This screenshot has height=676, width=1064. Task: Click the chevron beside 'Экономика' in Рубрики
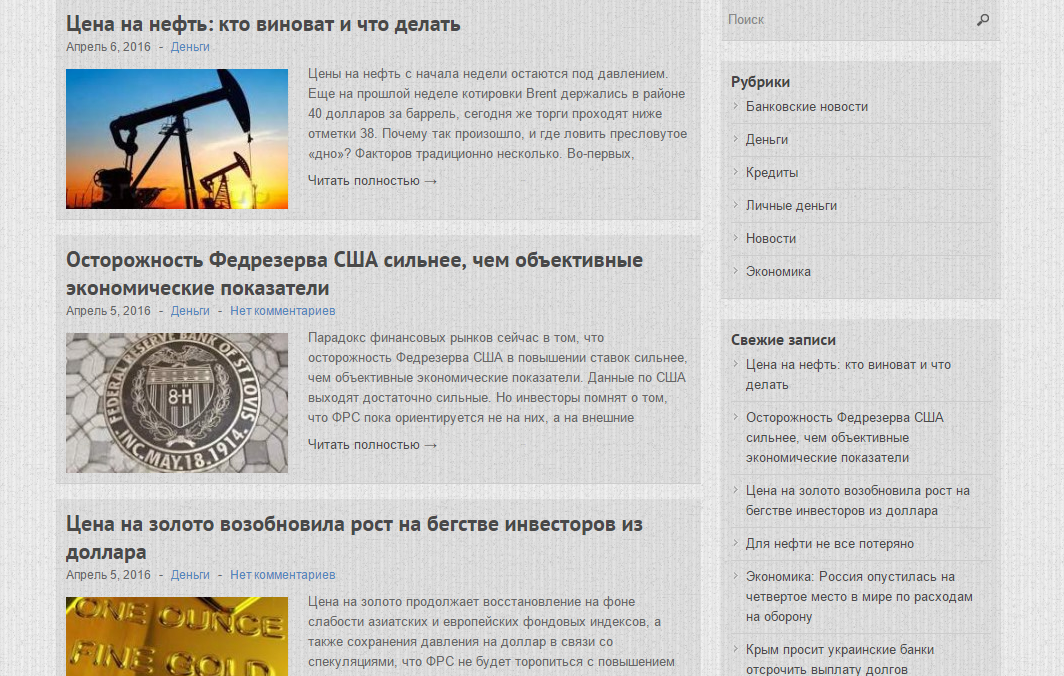(x=736, y=270)
